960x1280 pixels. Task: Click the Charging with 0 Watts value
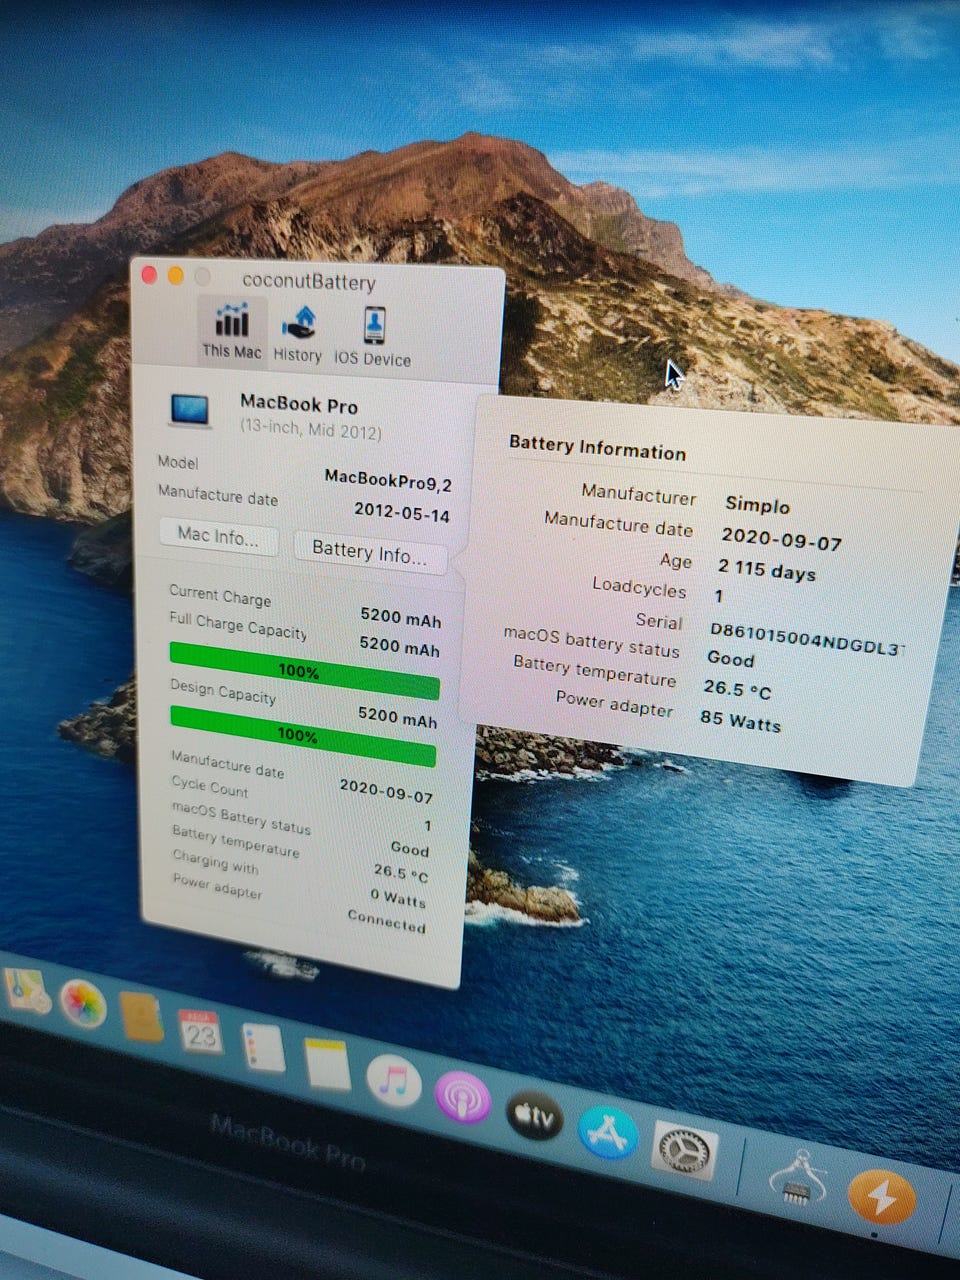pos(398,898)
